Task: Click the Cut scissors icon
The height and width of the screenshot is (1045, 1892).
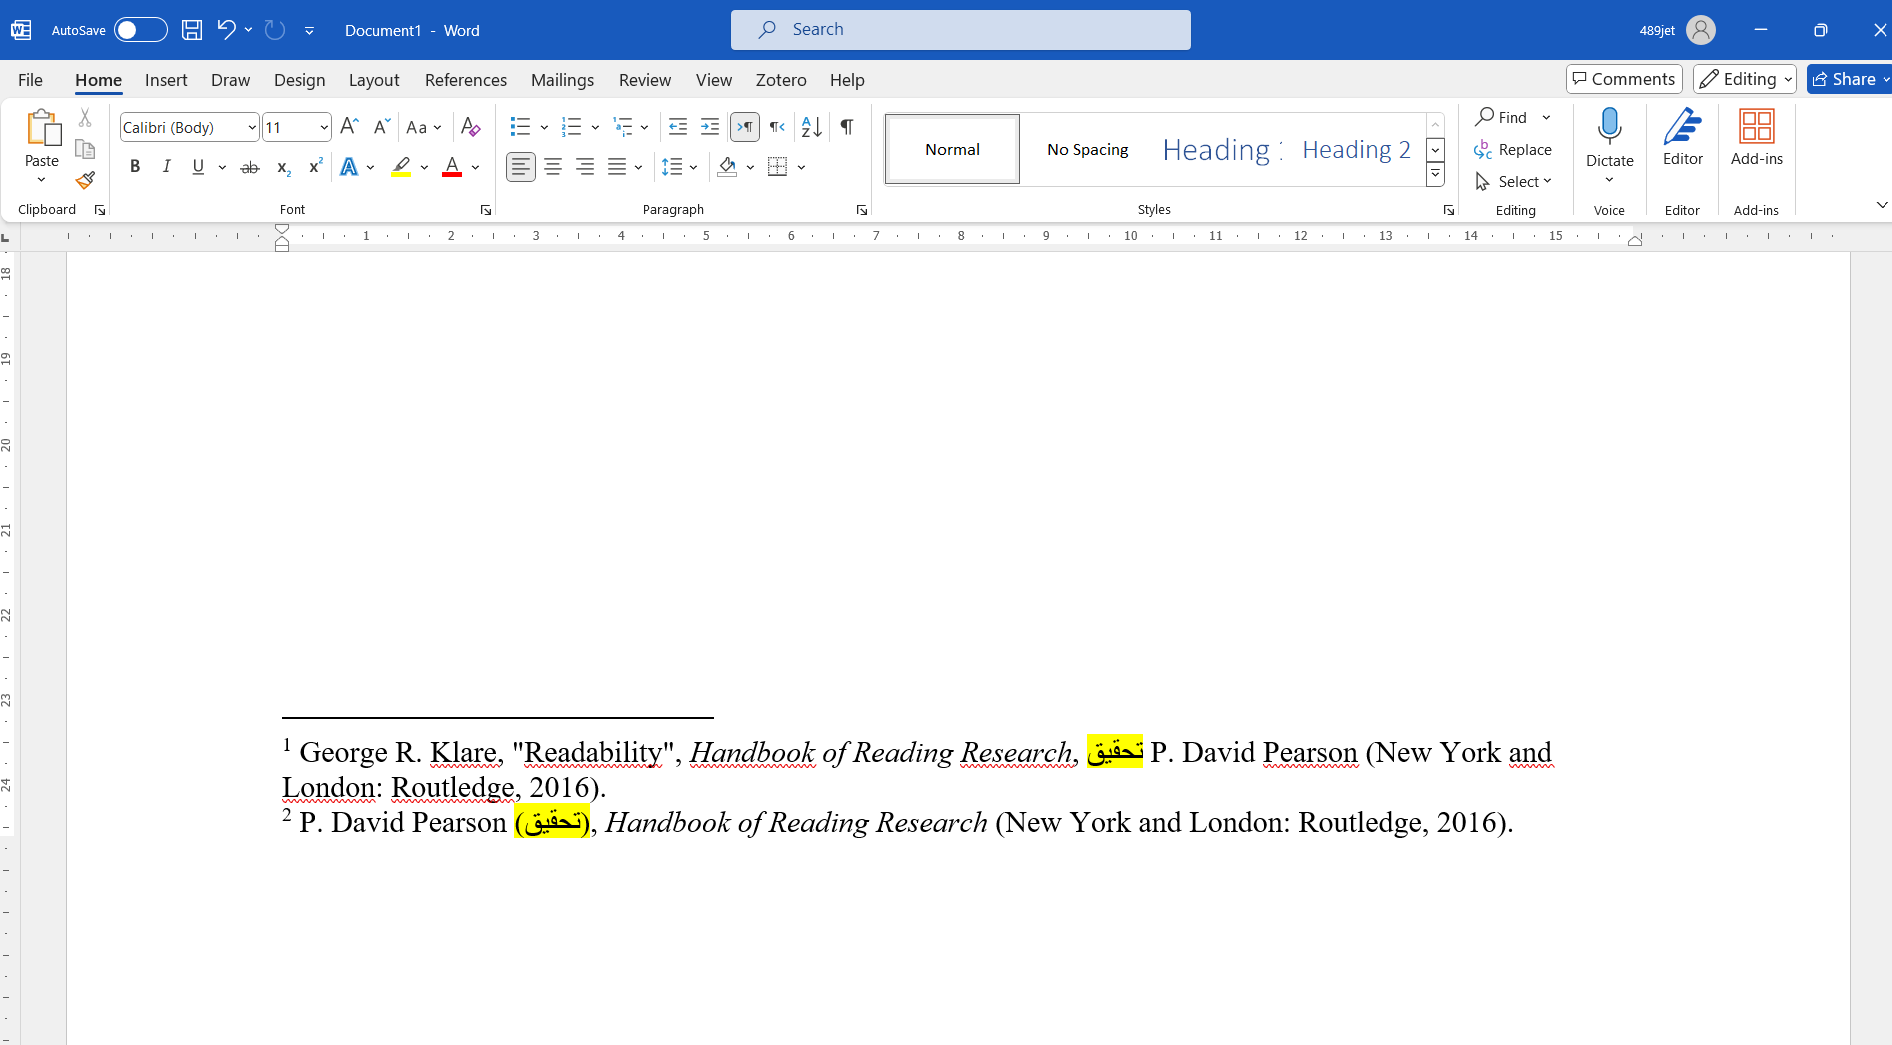Action: click(x=85, y=118)
